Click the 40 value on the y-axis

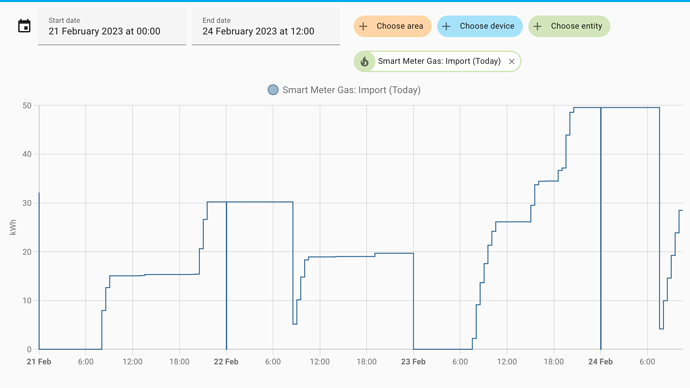[x=27, y=154]
